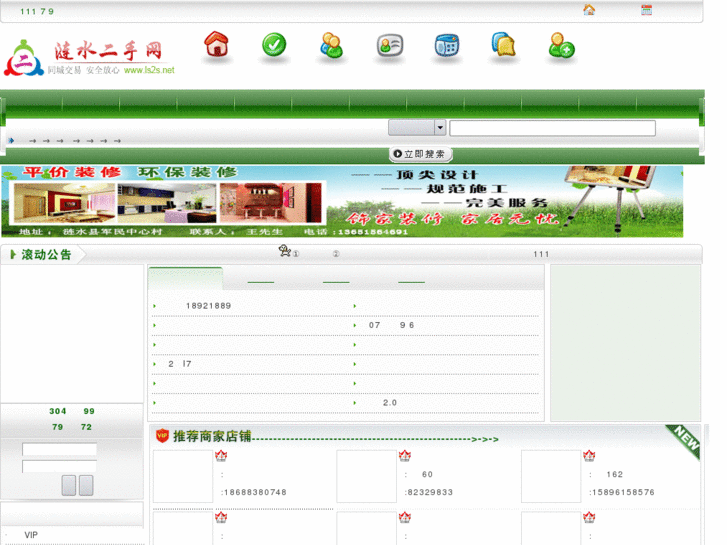
Task: Open the listing containing 18921889
Action: pyautogui.click(x=208, y=306)
